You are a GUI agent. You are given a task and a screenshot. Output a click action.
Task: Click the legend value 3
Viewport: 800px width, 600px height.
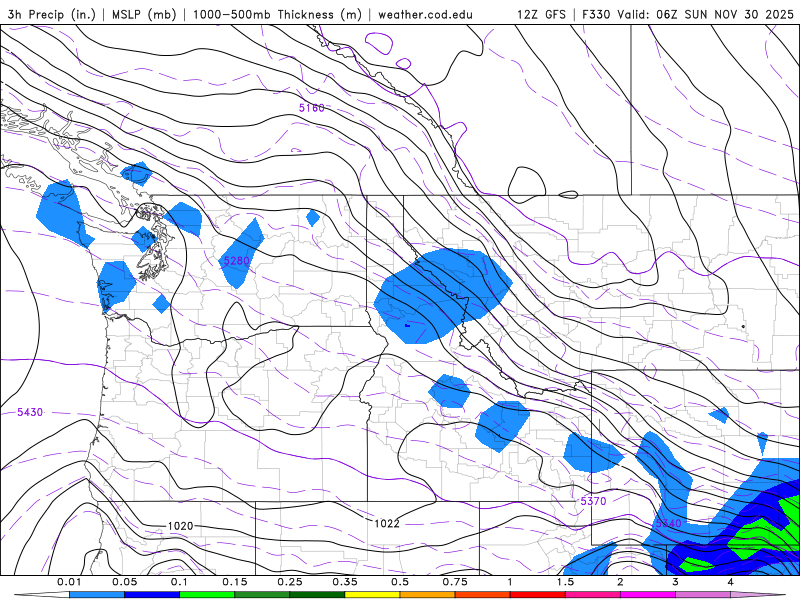(676, 582)
